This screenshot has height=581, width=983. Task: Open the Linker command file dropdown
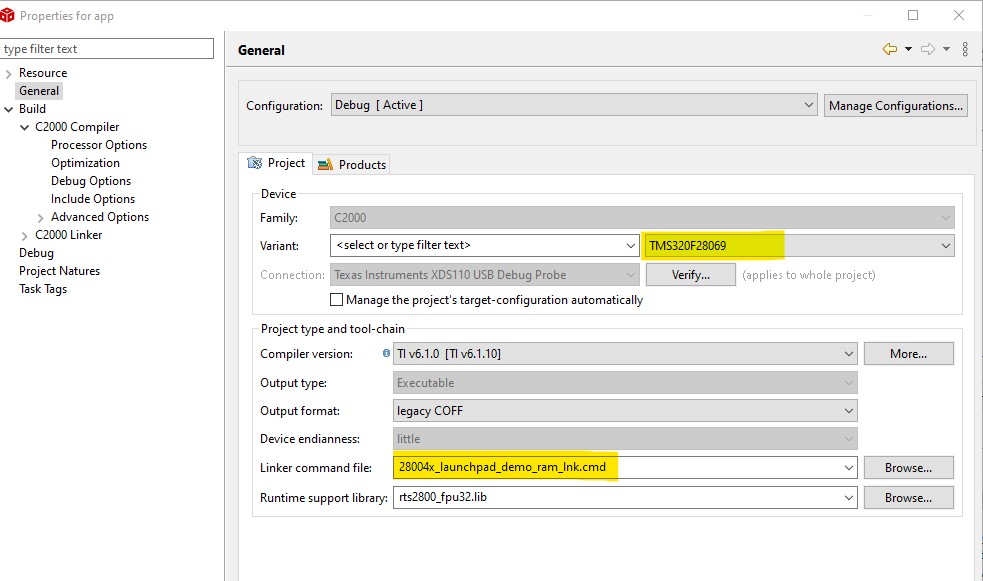pos(849,467)
